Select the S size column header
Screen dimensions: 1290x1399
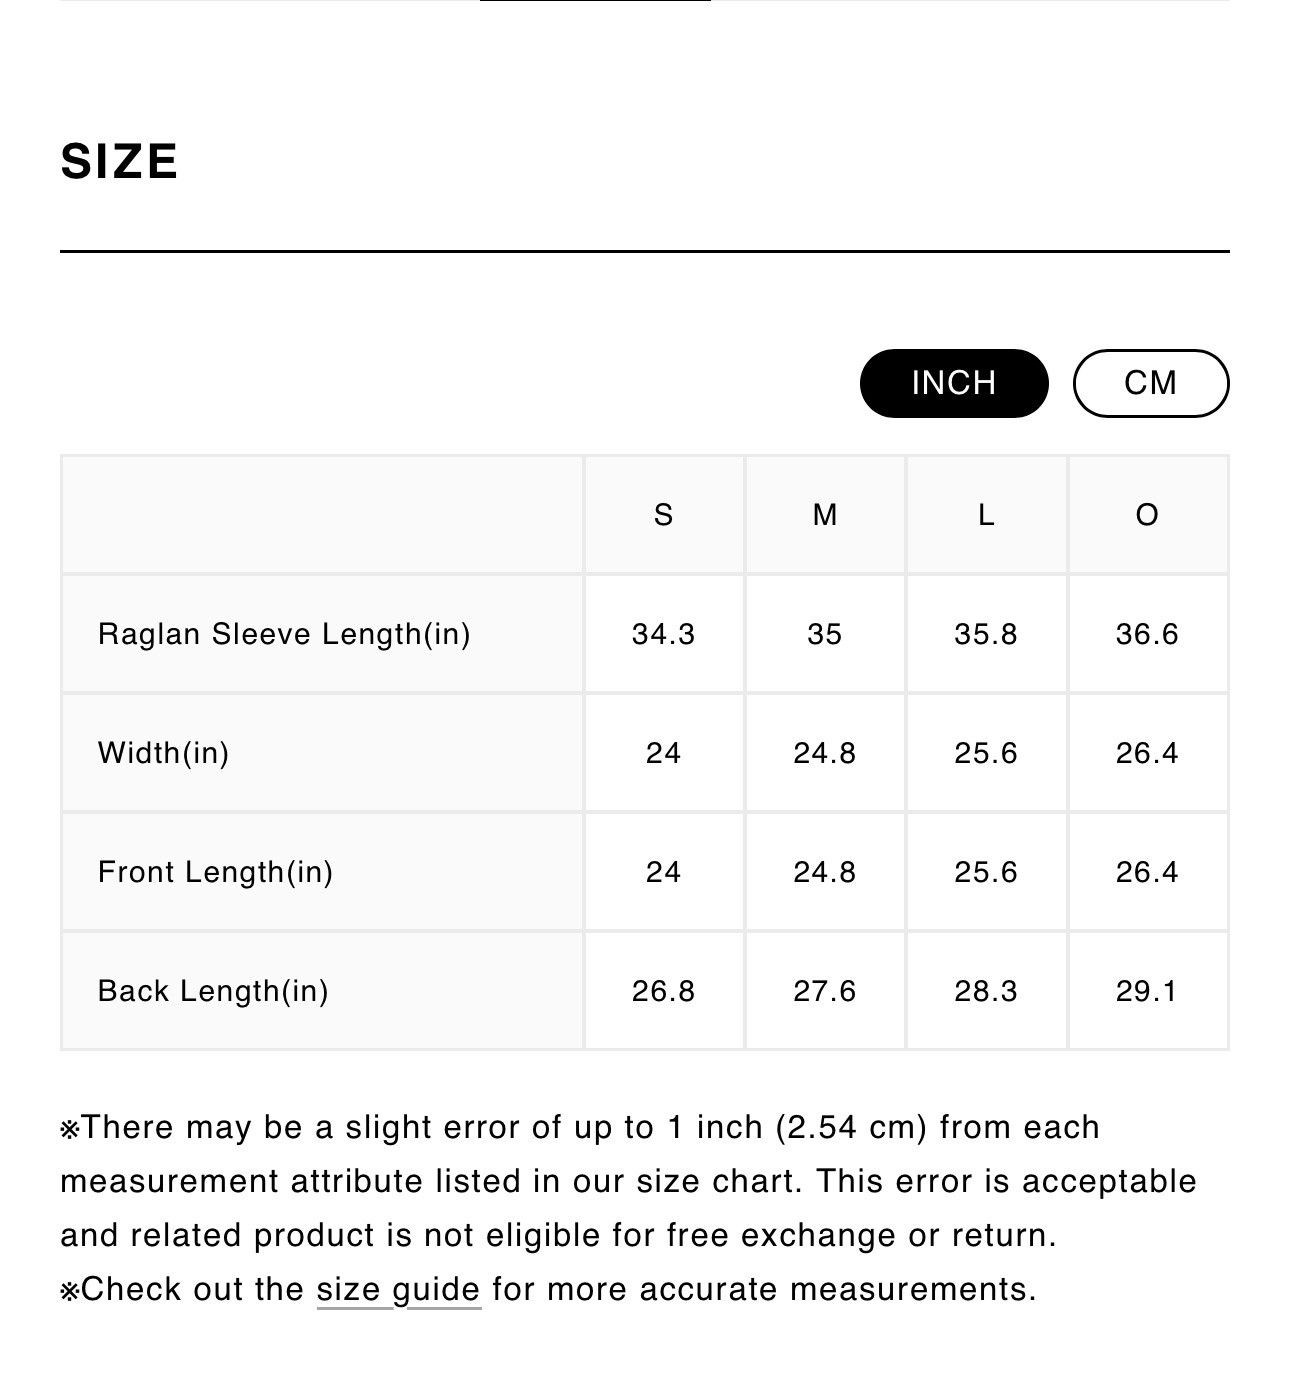[x=663, y=515]
